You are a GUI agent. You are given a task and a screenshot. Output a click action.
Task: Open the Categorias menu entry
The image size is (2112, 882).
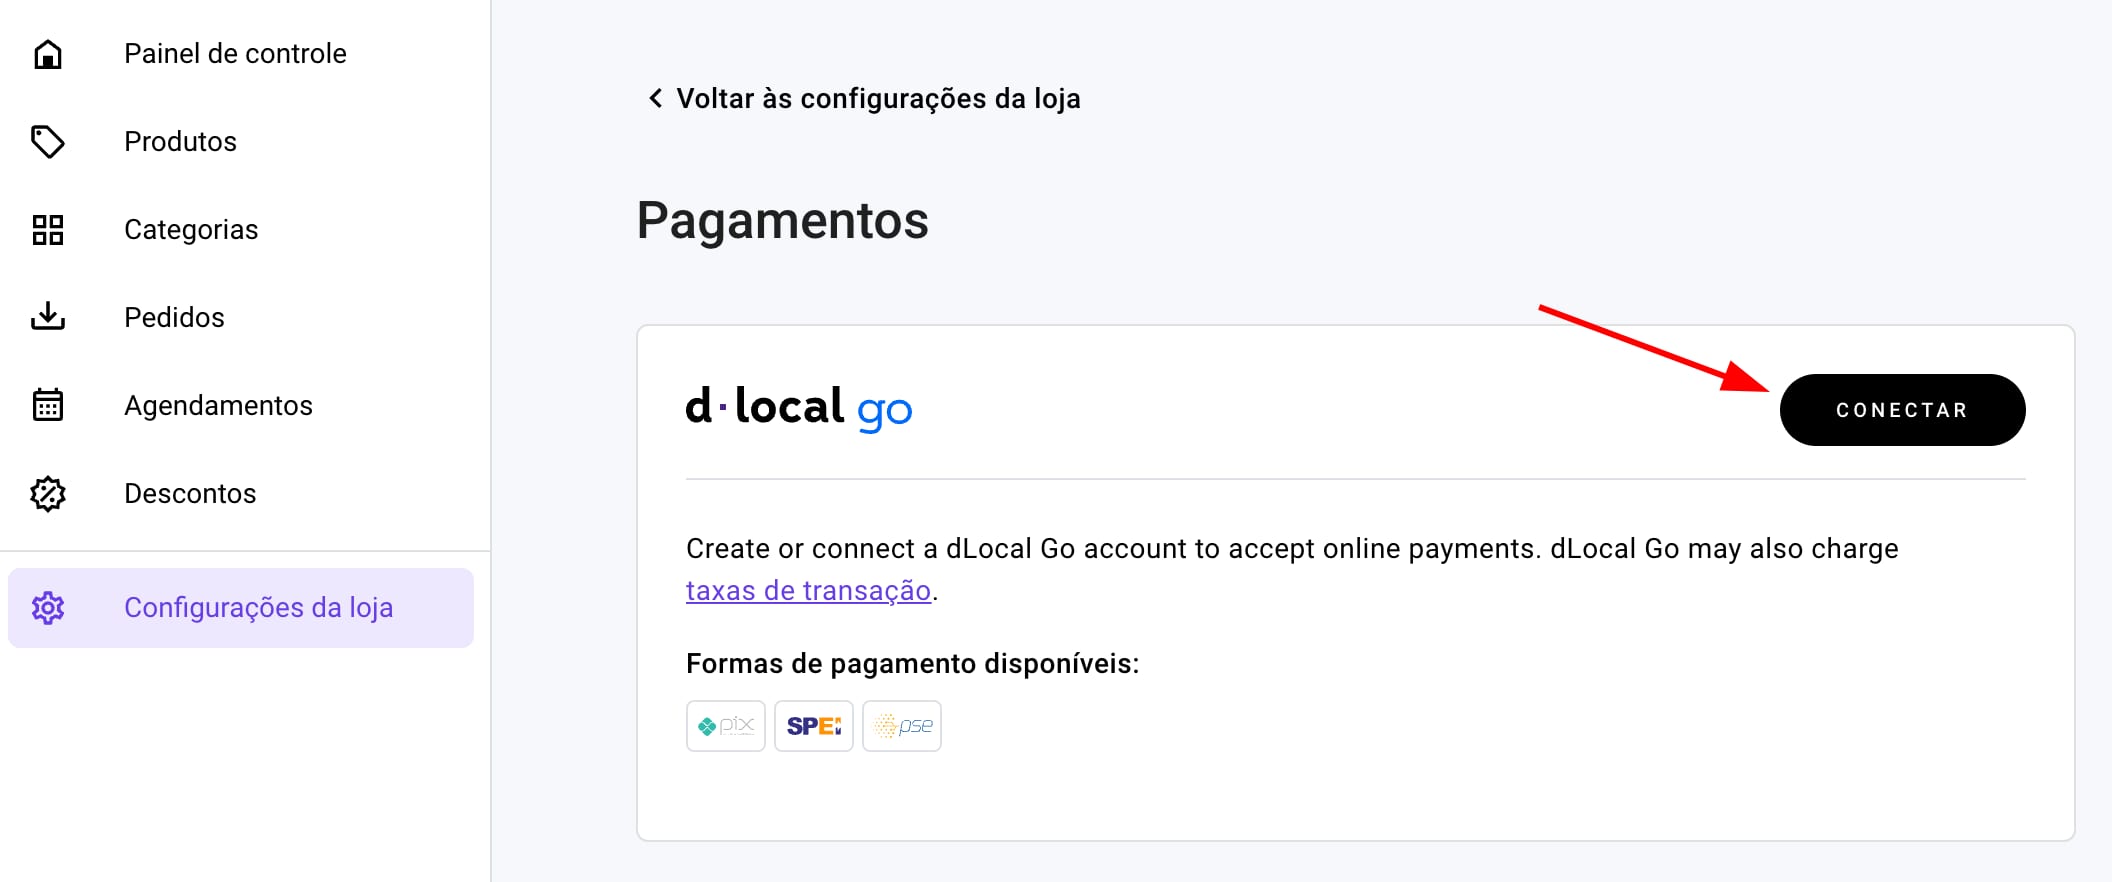191,230
